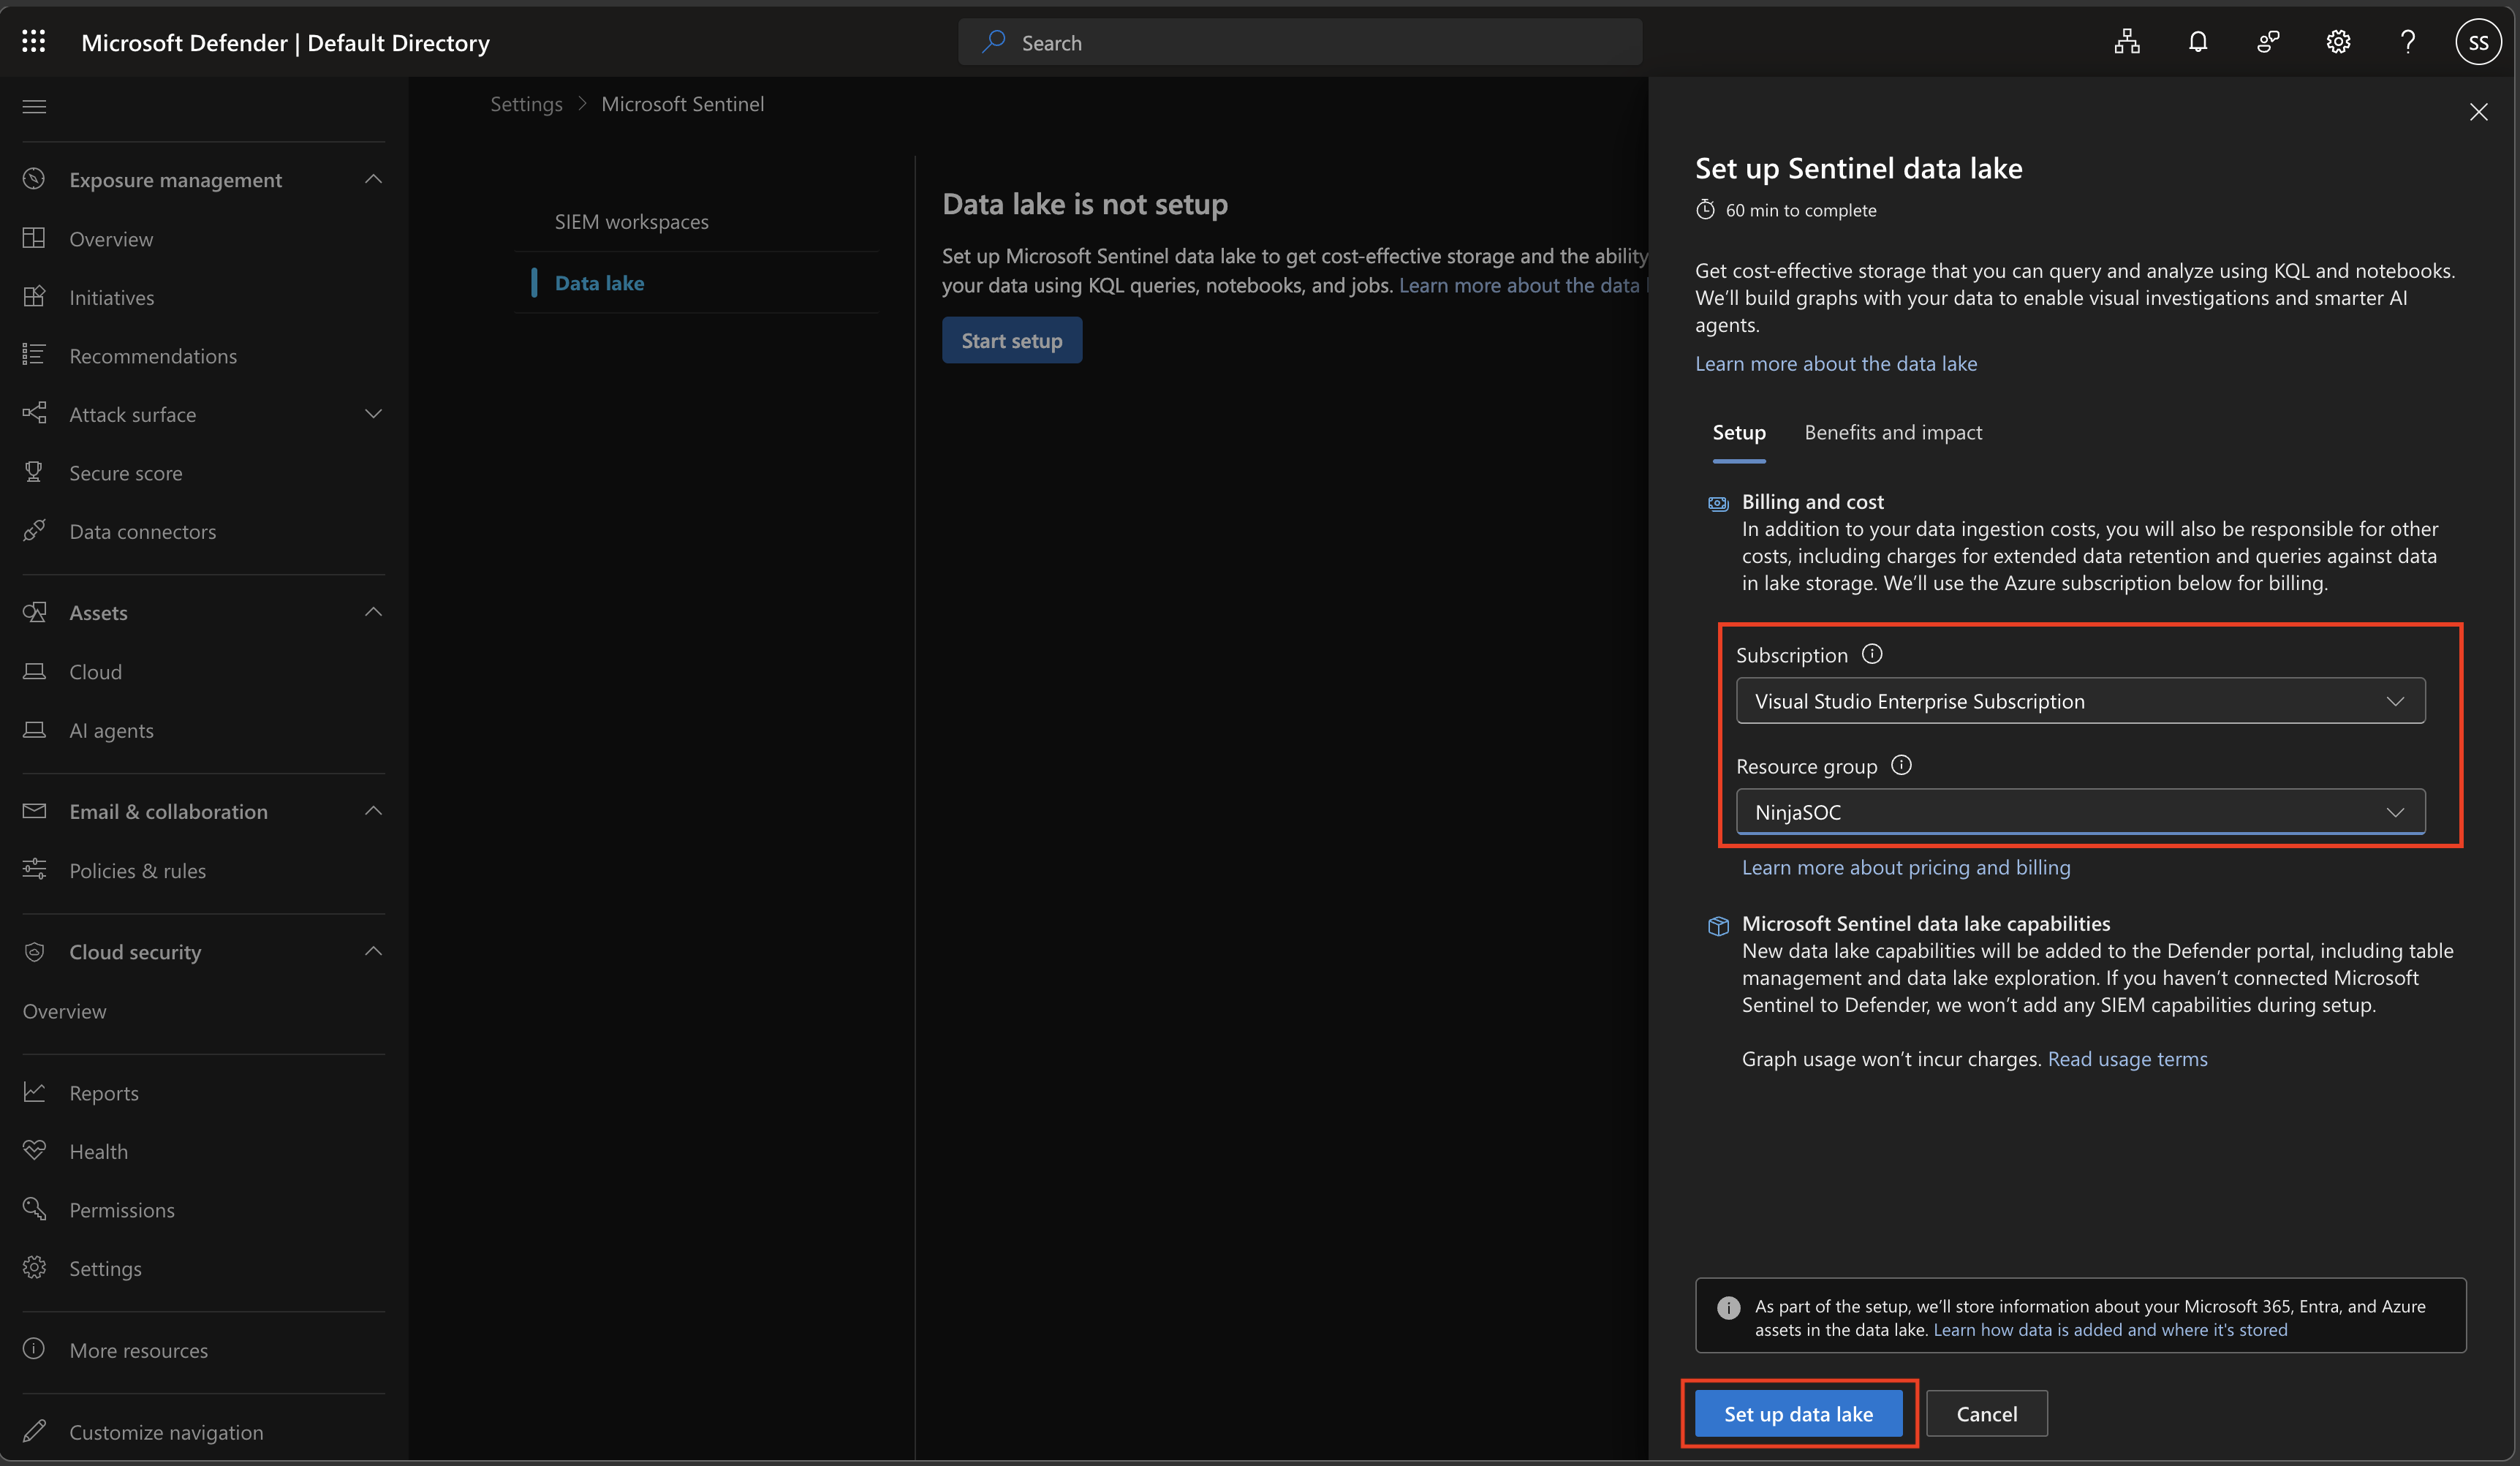Collapse the navigation hamburger menu
Viewport: 2520px width, 1466px height.
pos(34,106)
